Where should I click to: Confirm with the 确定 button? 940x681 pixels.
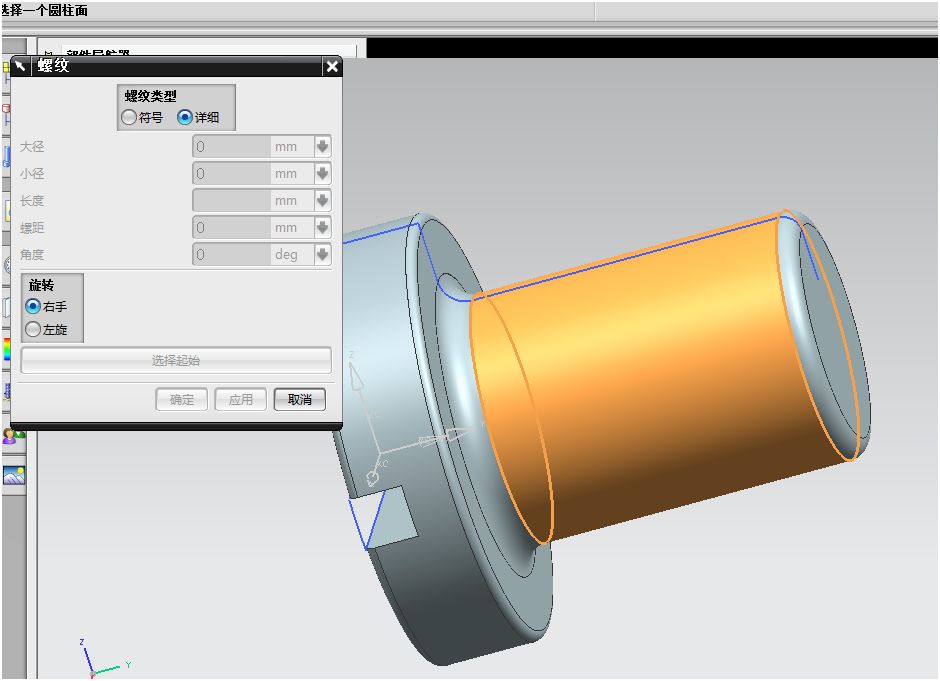(182, 399)
